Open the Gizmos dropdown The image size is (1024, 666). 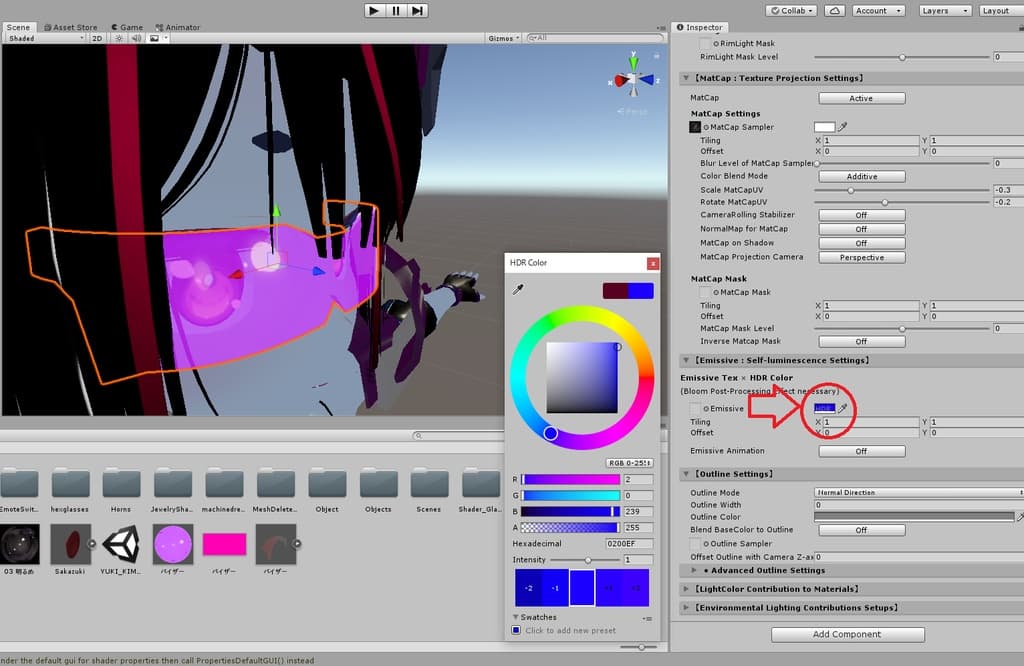503,38
